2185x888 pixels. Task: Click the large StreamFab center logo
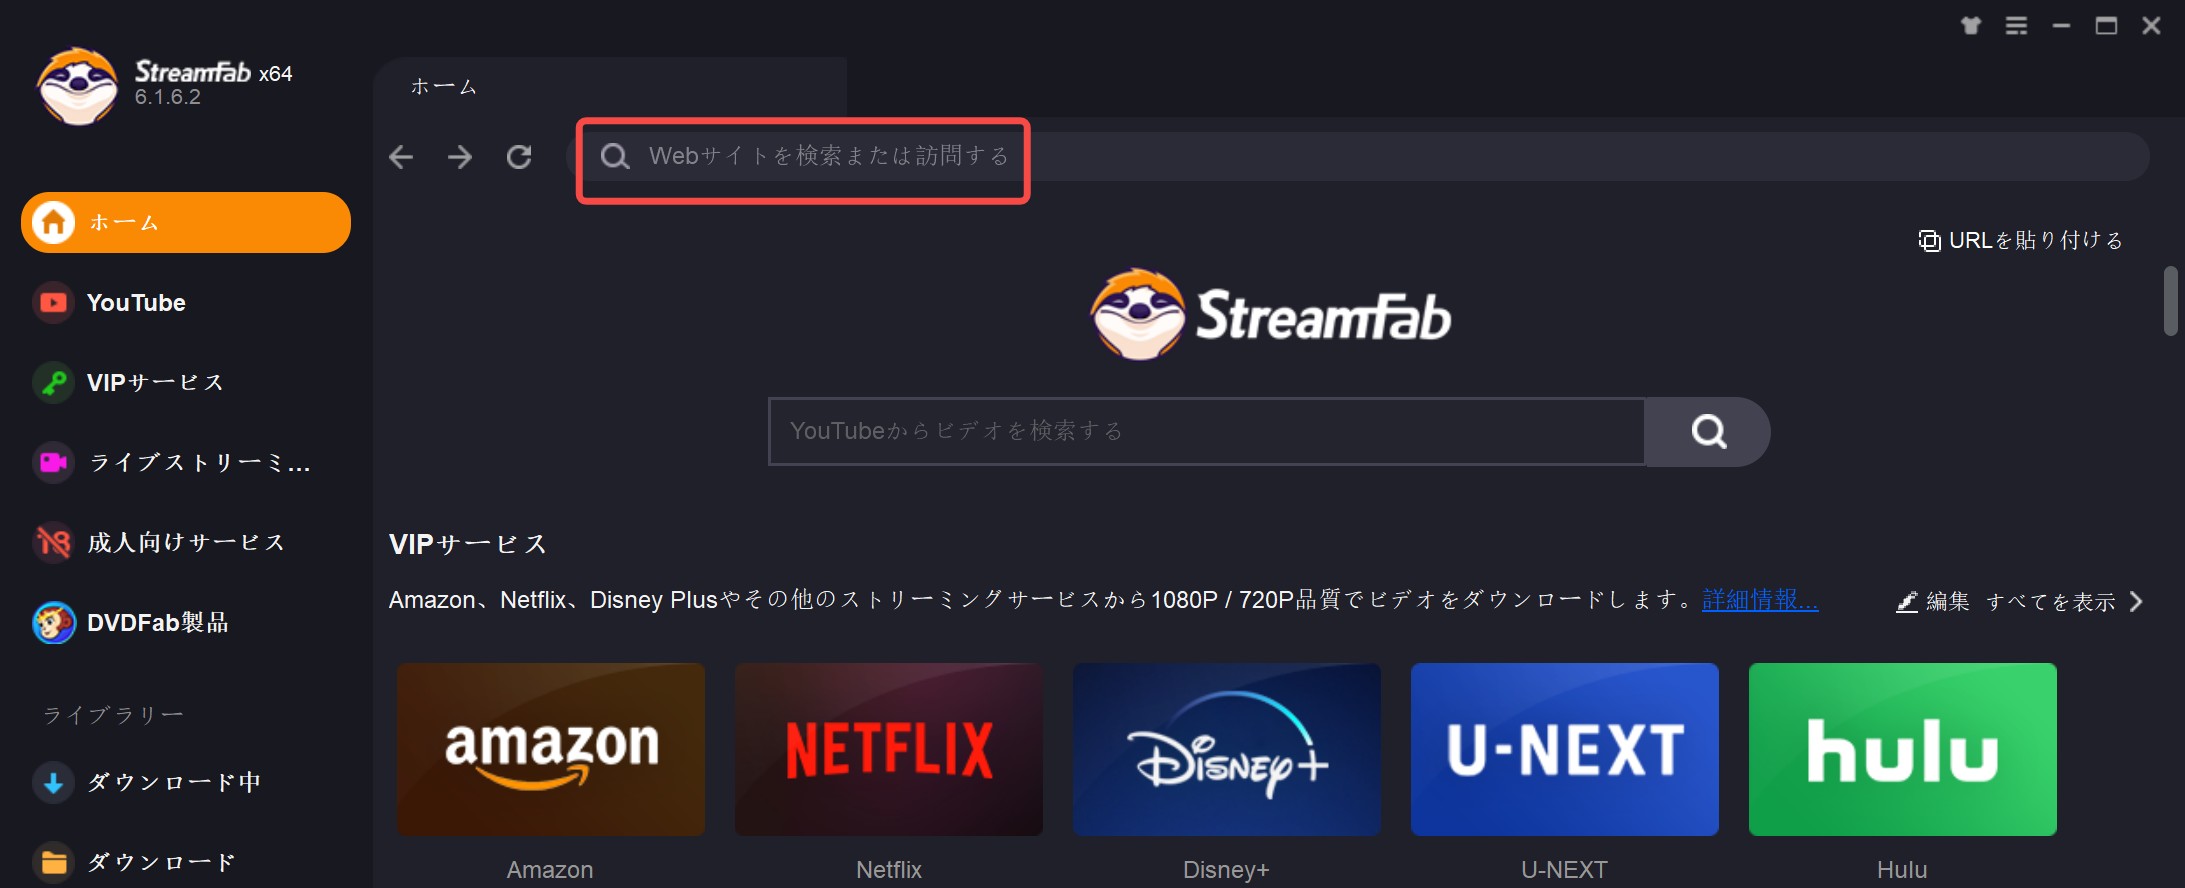[x=1270, y=314]
